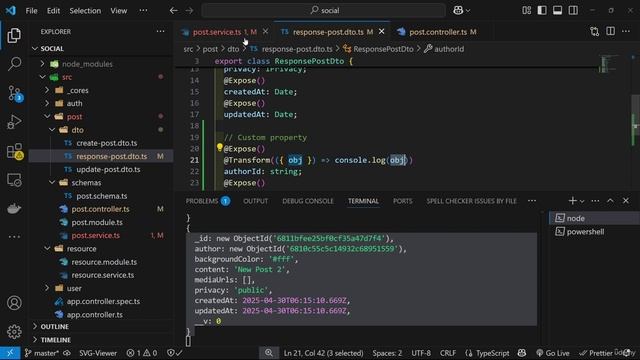Open the Extensions view
The height and width of the screenshot is (360, 640).
(15, 151)
